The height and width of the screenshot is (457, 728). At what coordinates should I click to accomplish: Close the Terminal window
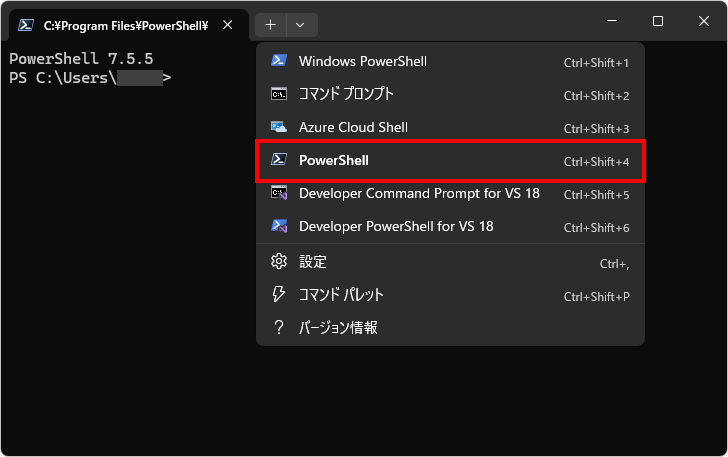coord(704,21)
